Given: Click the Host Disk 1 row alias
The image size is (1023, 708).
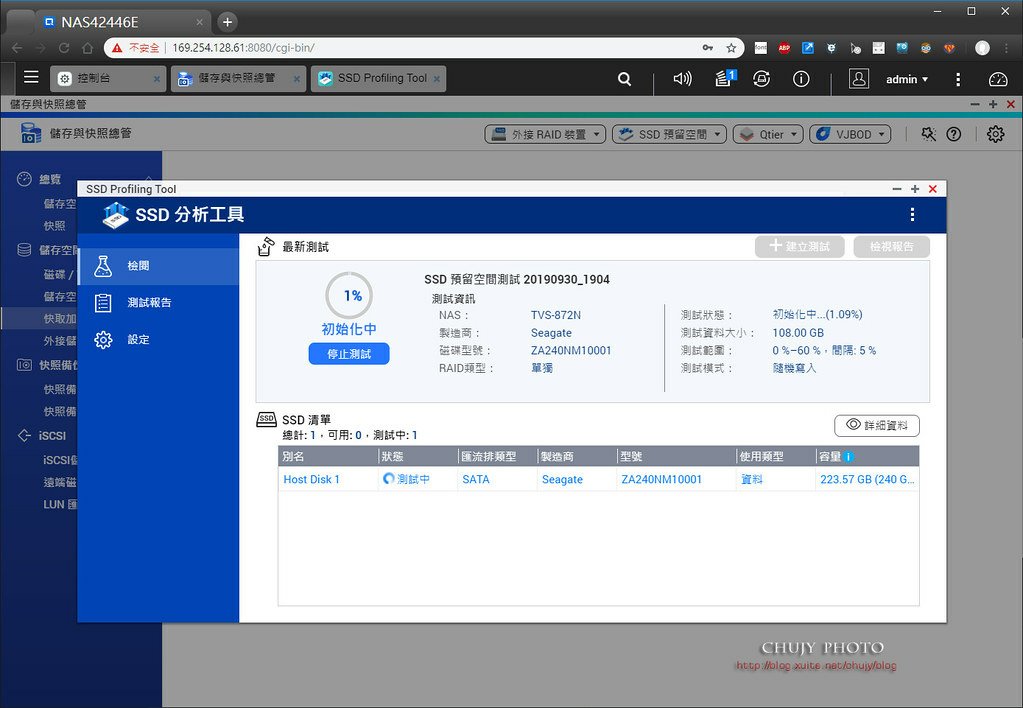Looking at the screenshot, I should click(x=311, y=479).
